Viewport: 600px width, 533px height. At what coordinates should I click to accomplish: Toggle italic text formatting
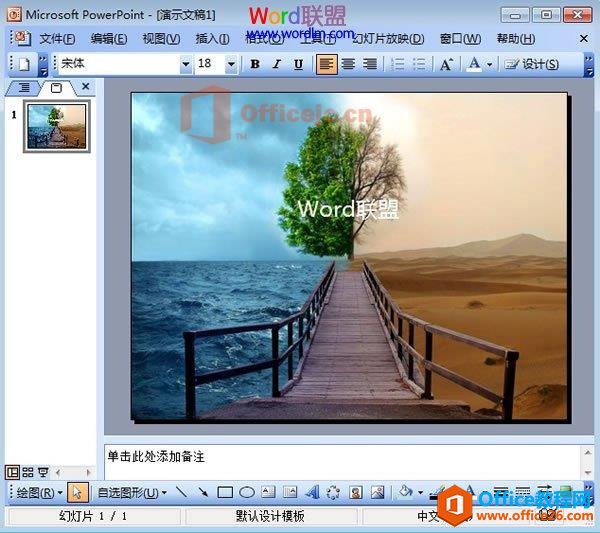click(x=276, y=64)
